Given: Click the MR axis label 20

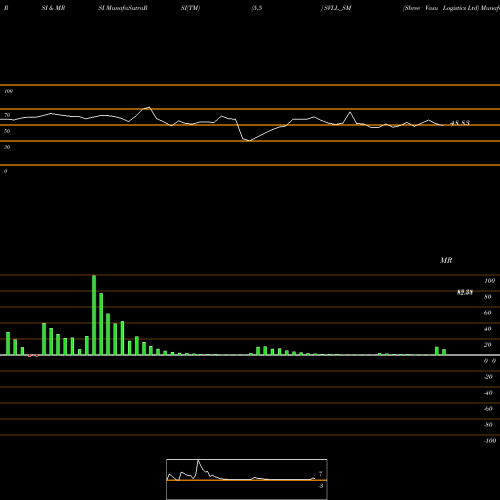Looking at the screenshot, I should [488, 345].
